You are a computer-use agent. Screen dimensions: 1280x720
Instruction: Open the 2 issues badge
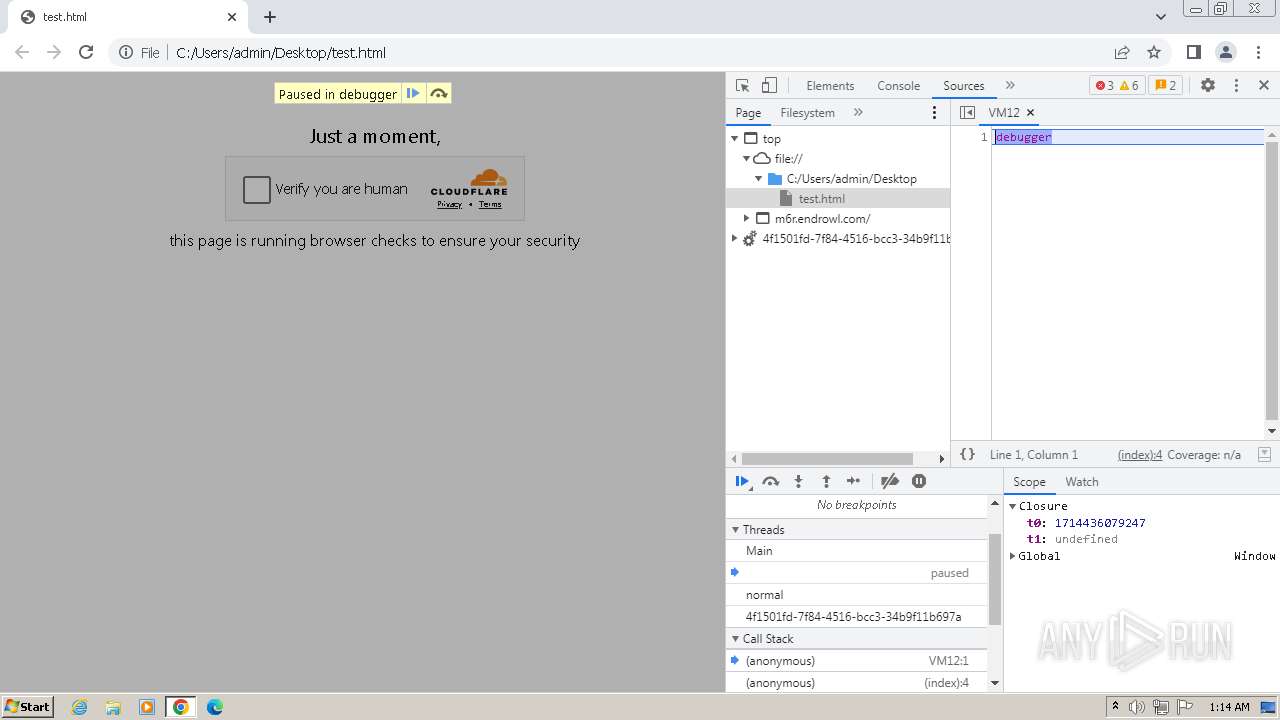(1166, 86)
